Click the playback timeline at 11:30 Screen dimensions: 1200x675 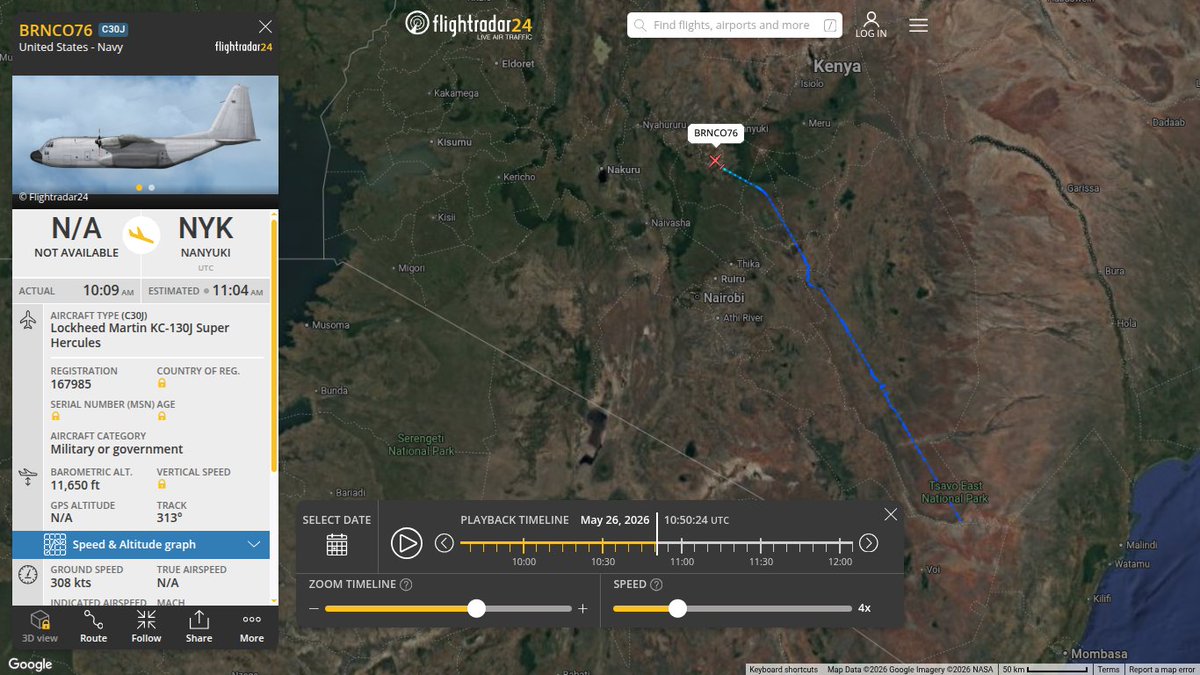tap(761, 545)
